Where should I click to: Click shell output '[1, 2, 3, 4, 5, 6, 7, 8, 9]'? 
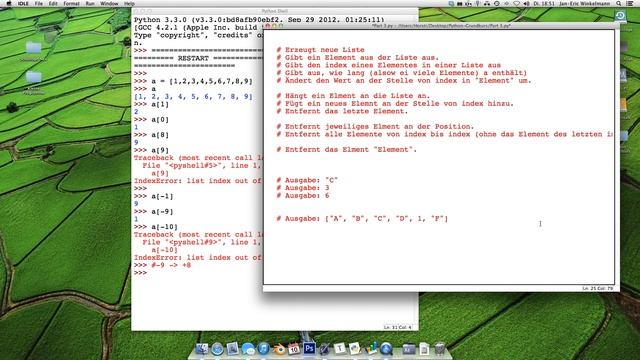[193, 97]
